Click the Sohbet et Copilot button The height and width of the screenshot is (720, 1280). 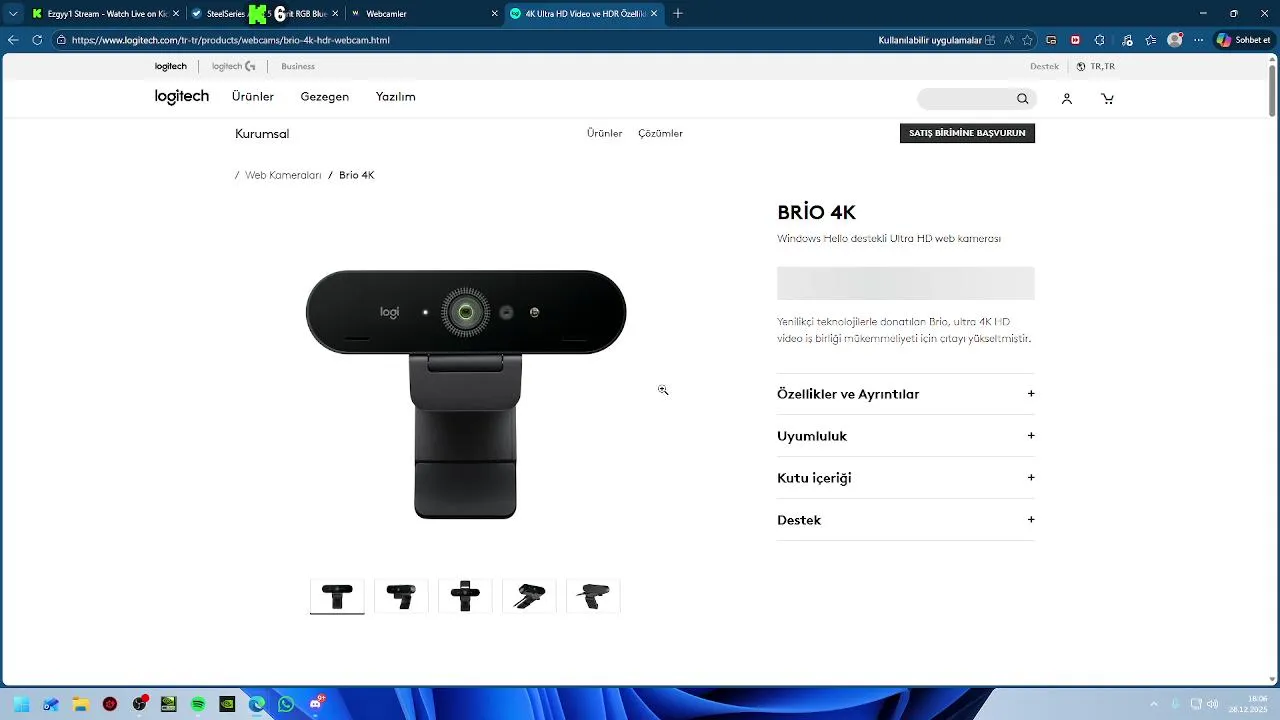[x=1243, y=40]
